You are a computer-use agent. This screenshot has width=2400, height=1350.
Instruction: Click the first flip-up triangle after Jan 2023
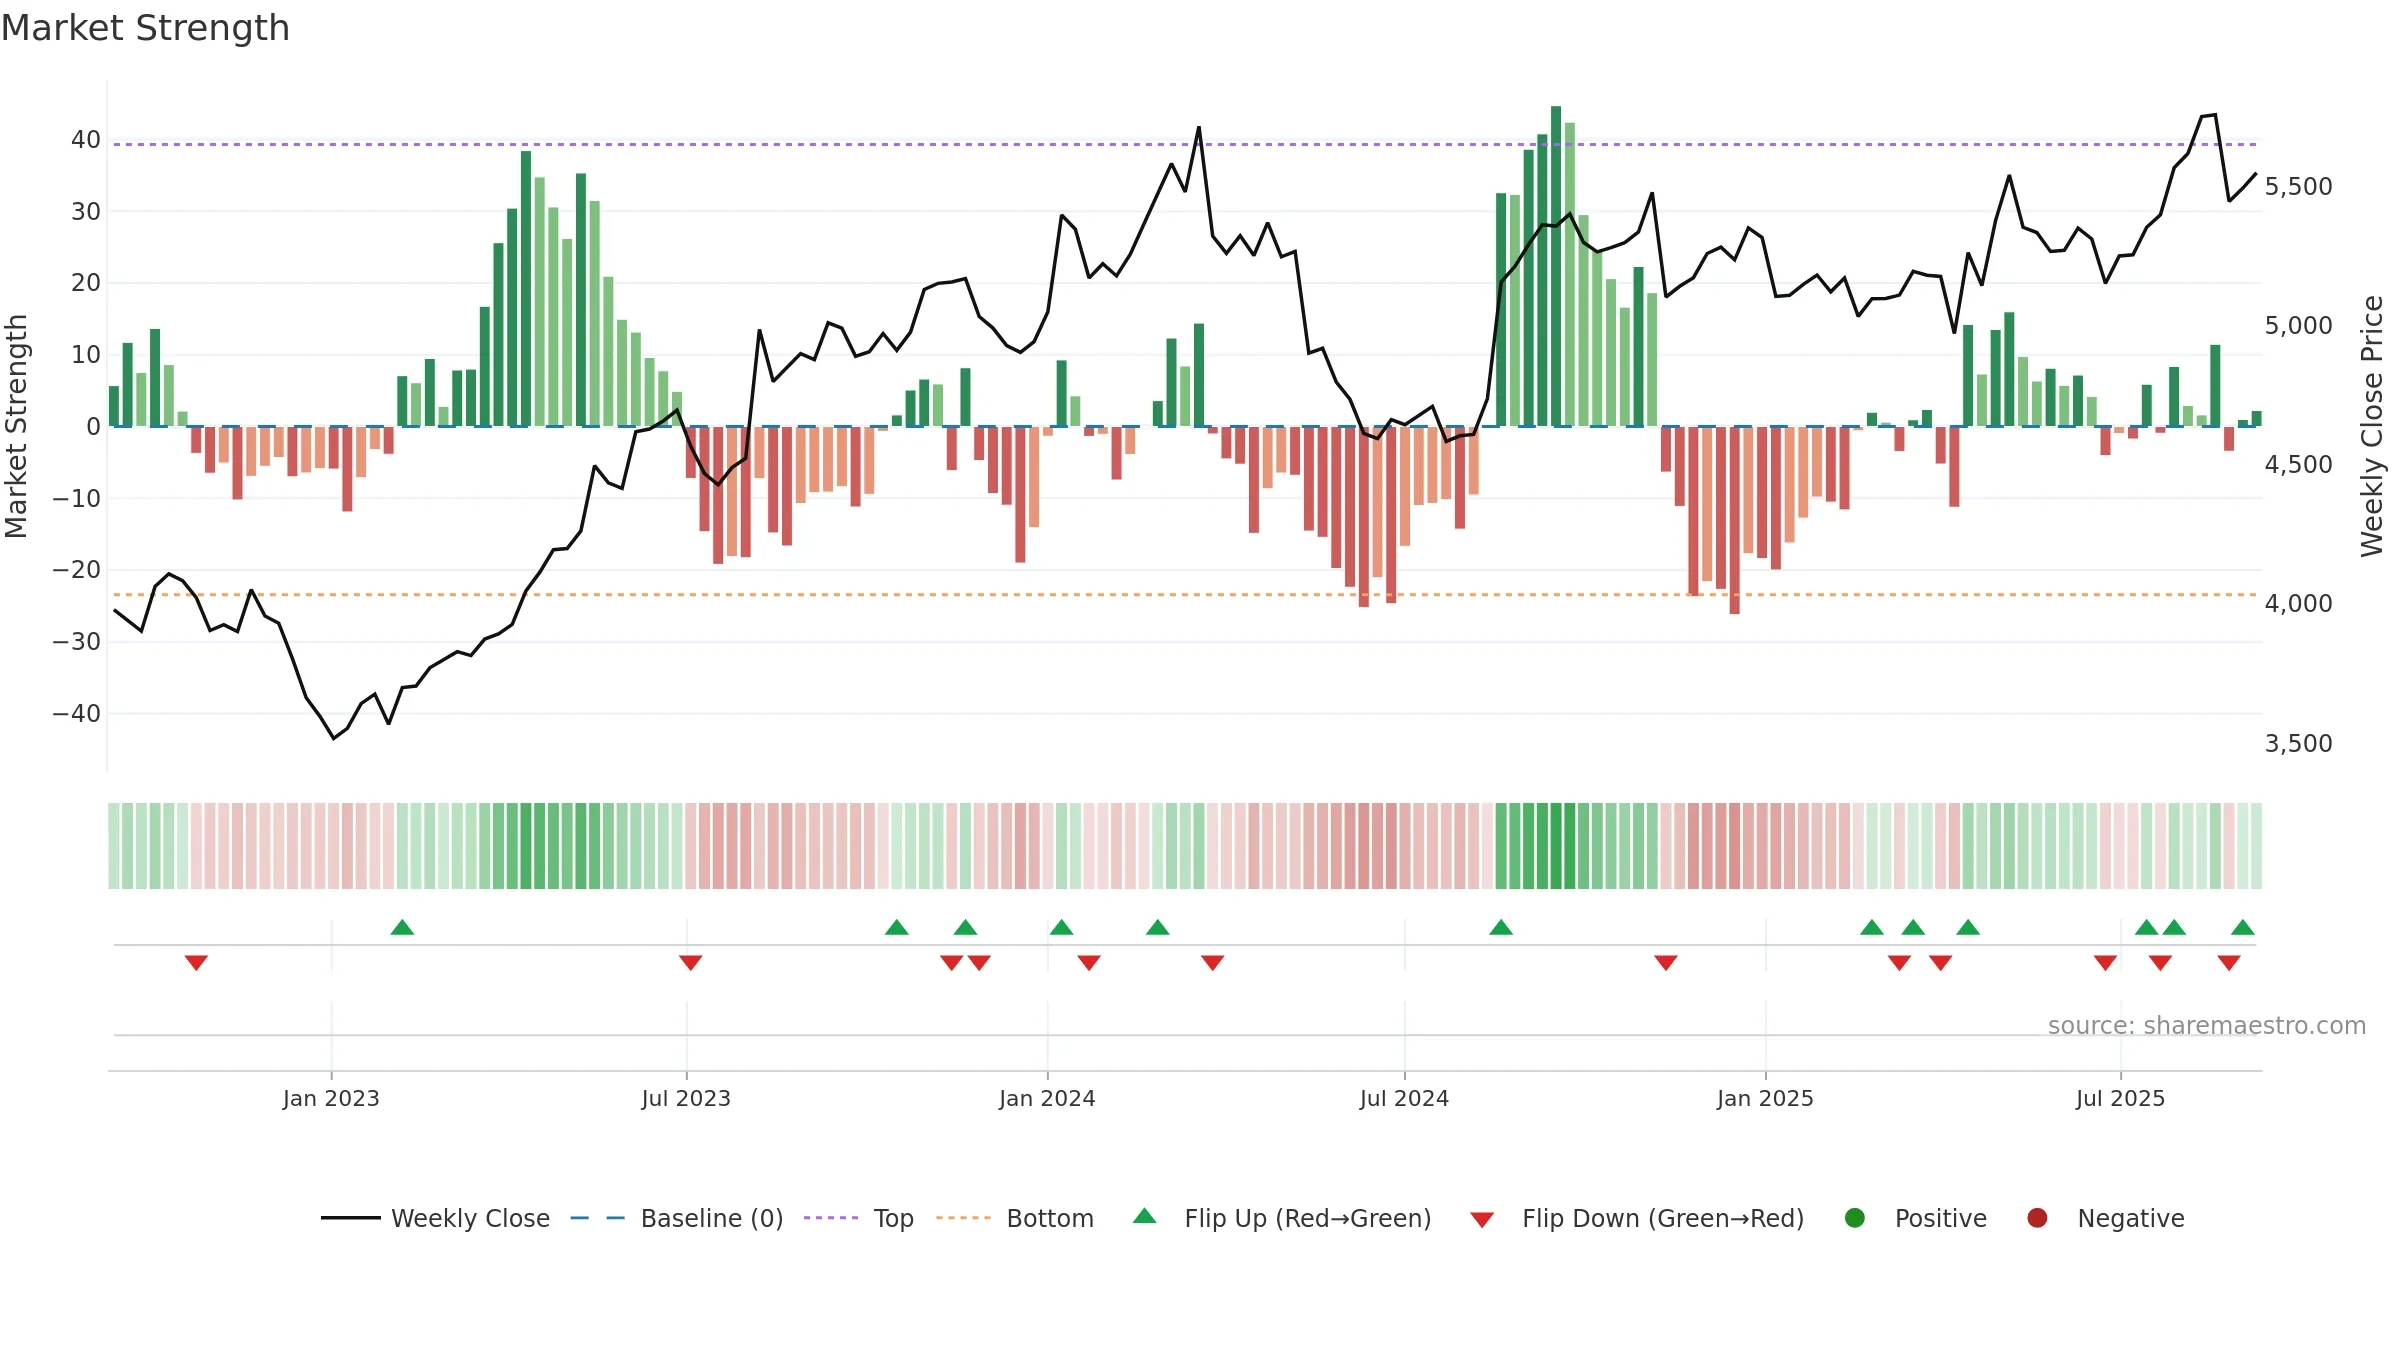tap(402, 927)
